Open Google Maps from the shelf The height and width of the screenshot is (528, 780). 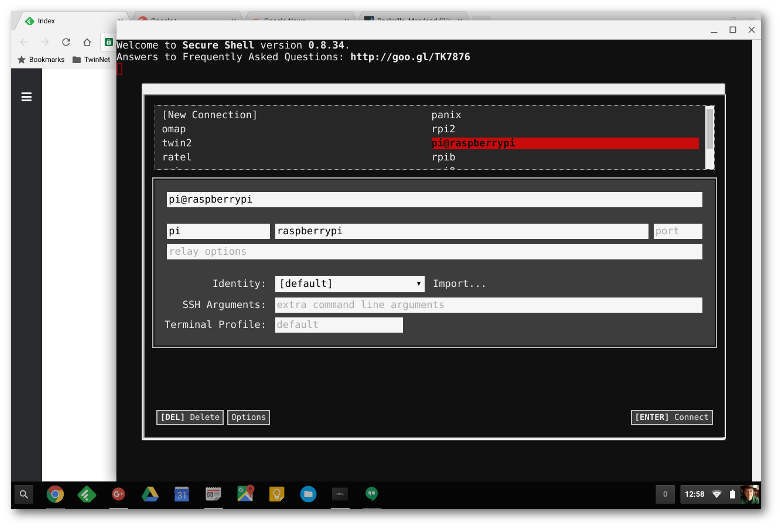pos(245,494)
